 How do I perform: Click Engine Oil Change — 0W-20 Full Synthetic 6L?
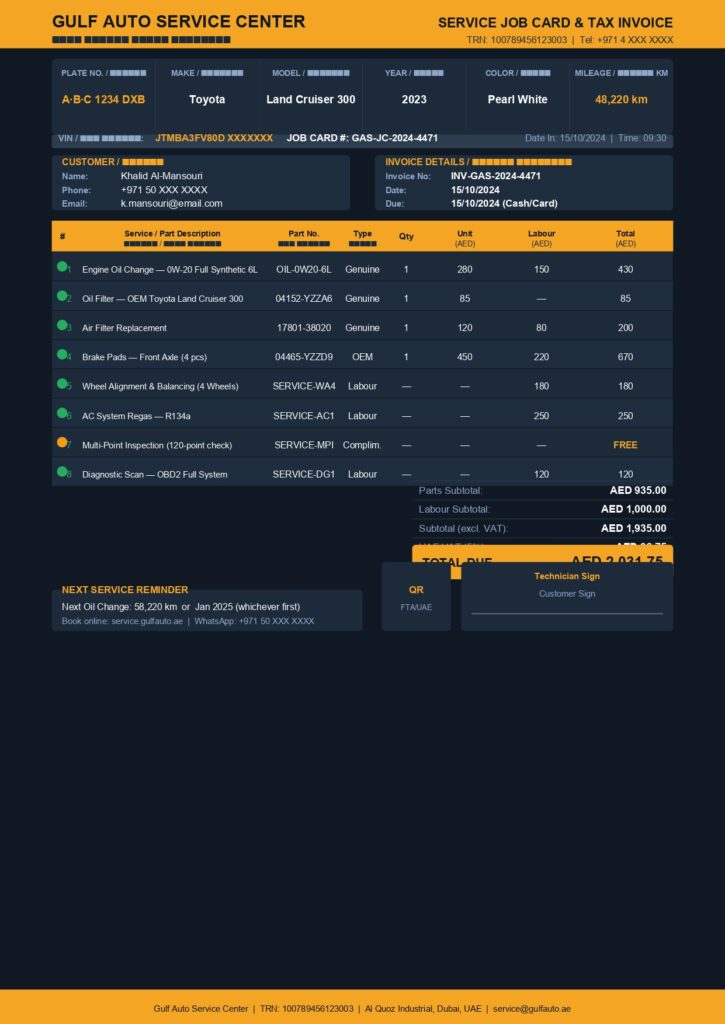pyautogui.click(x=170, y=270)
